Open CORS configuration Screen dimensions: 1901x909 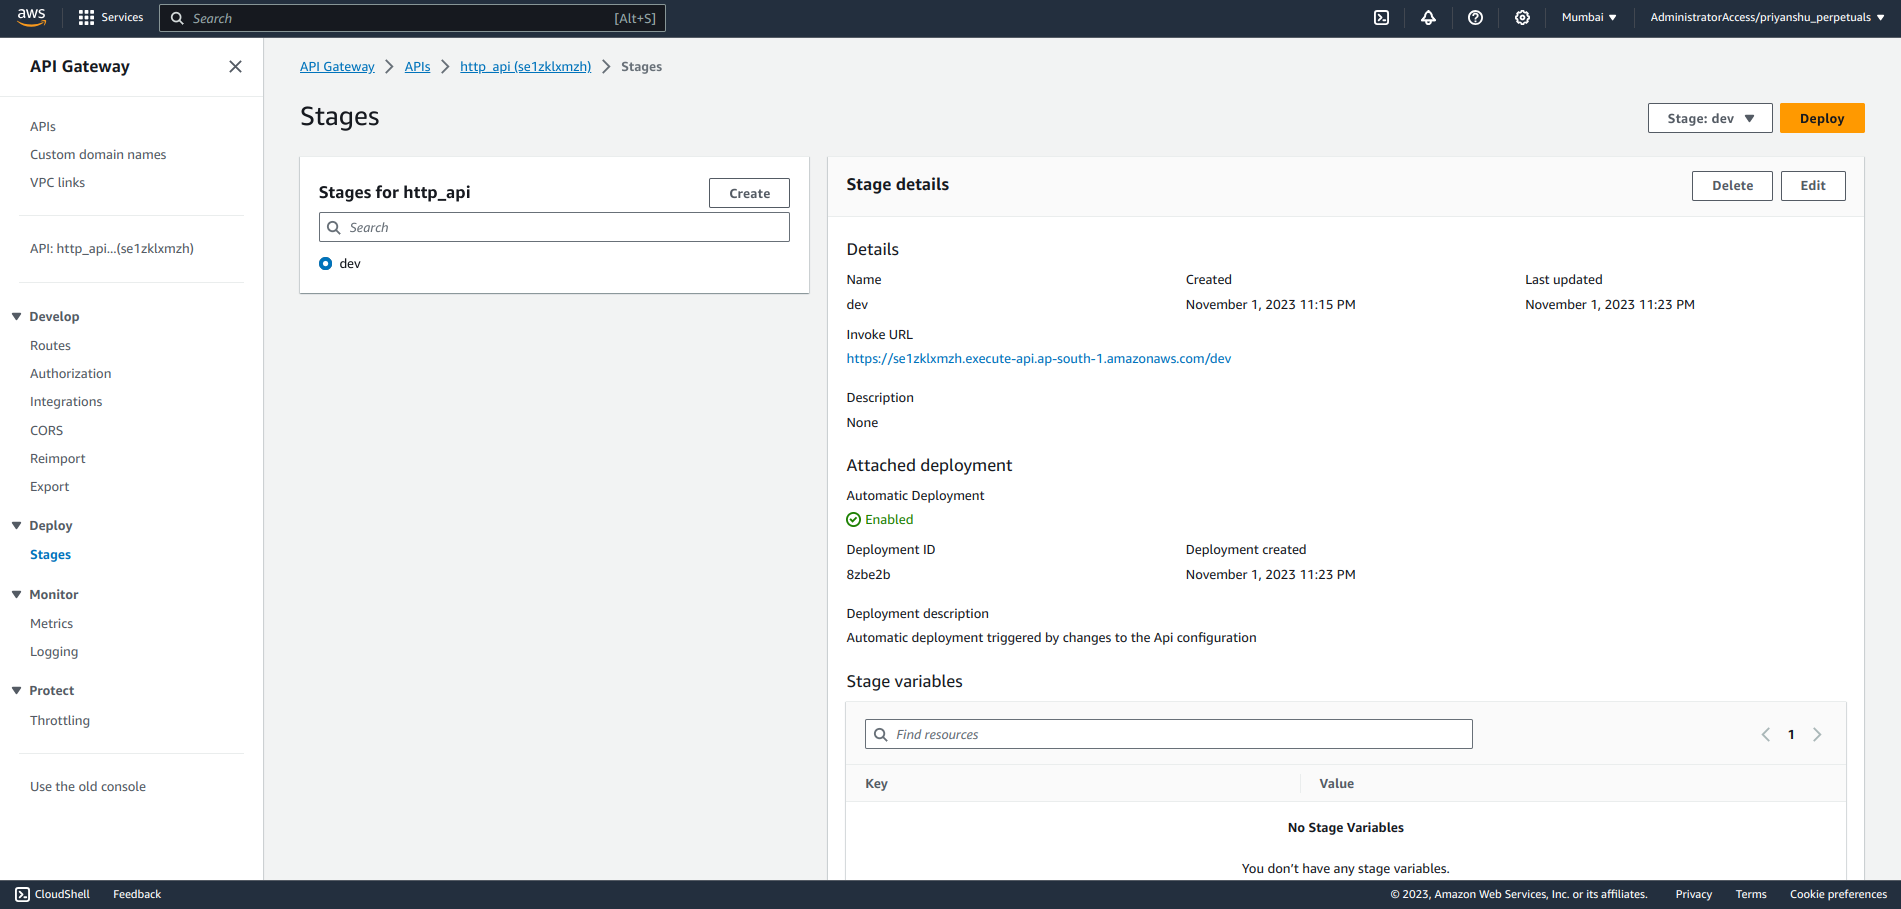point(46,430)
